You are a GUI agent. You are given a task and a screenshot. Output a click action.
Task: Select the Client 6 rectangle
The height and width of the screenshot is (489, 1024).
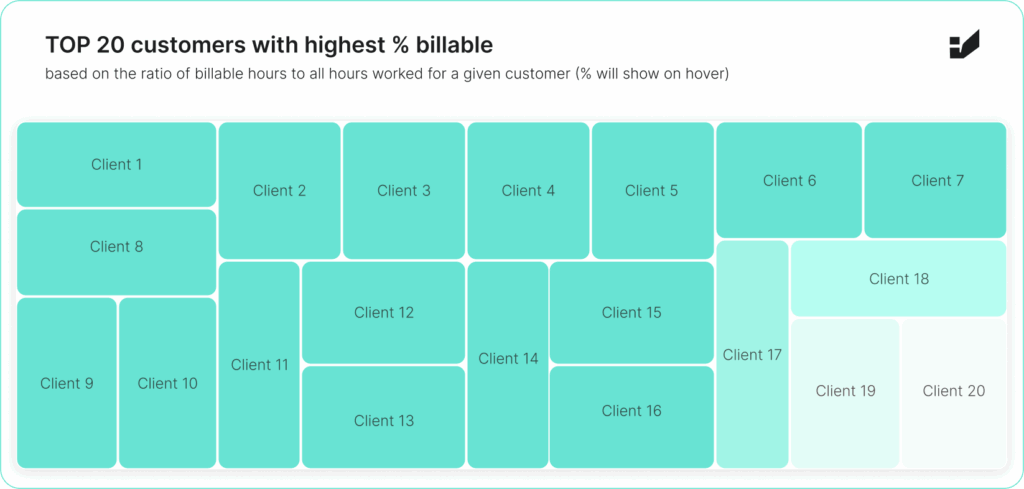(x=789, y=181)
